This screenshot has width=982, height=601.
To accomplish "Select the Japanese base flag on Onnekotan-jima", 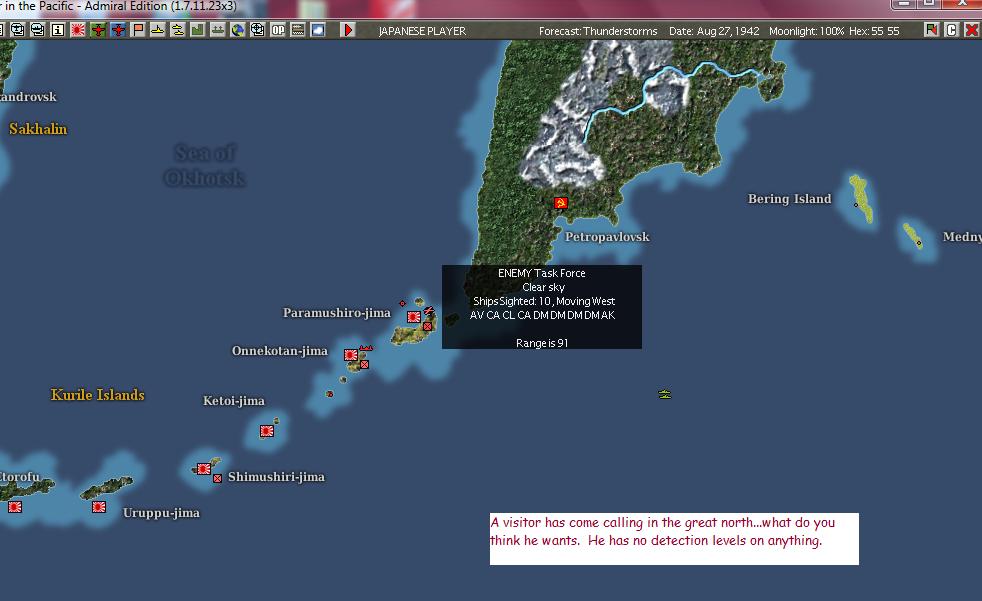I will [351, 355].
